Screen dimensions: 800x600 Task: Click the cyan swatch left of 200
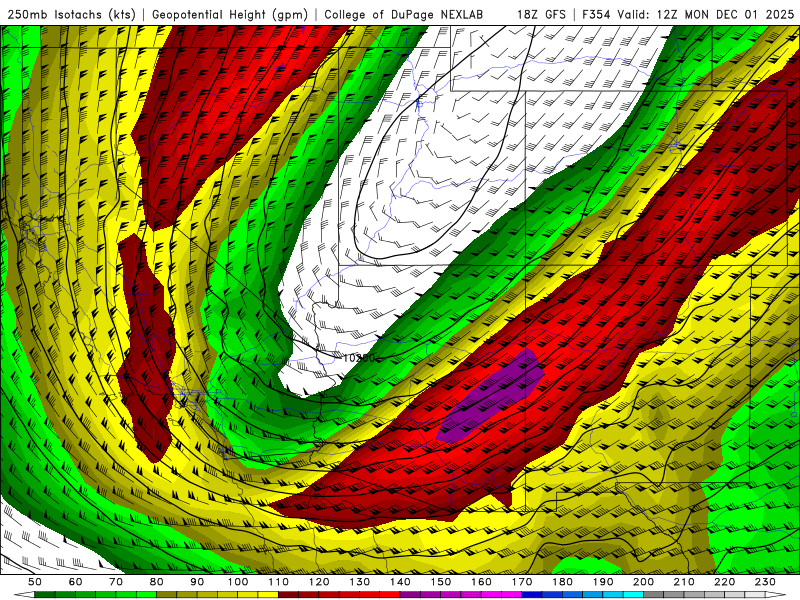[x=633, y=594]
